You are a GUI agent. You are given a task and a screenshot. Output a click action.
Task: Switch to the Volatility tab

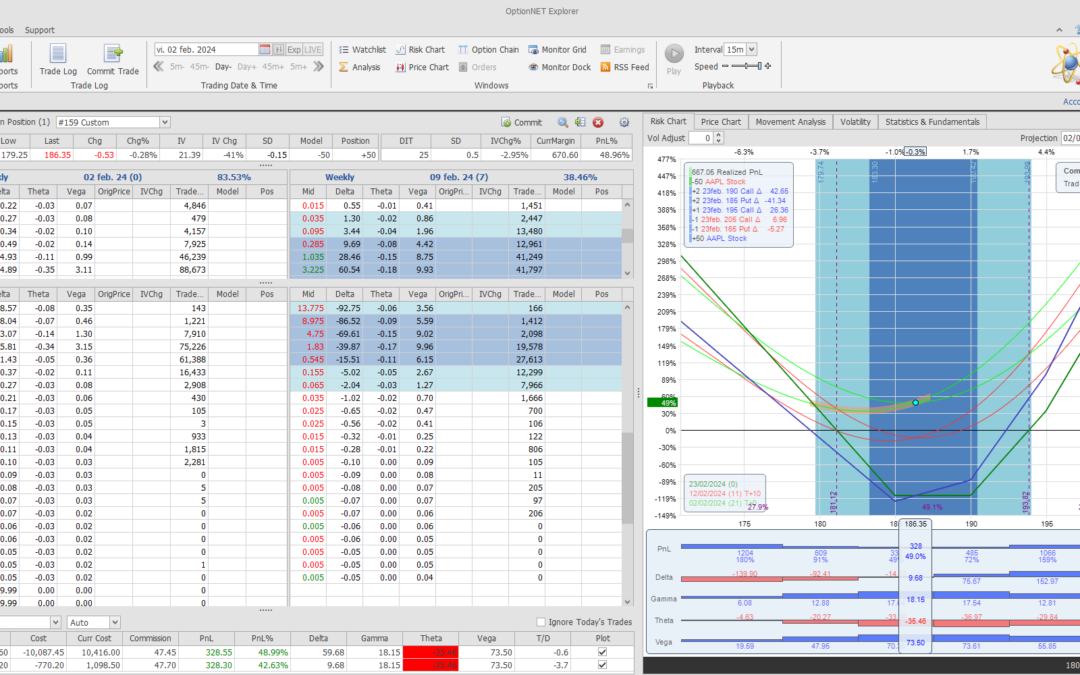coord(855,122)
